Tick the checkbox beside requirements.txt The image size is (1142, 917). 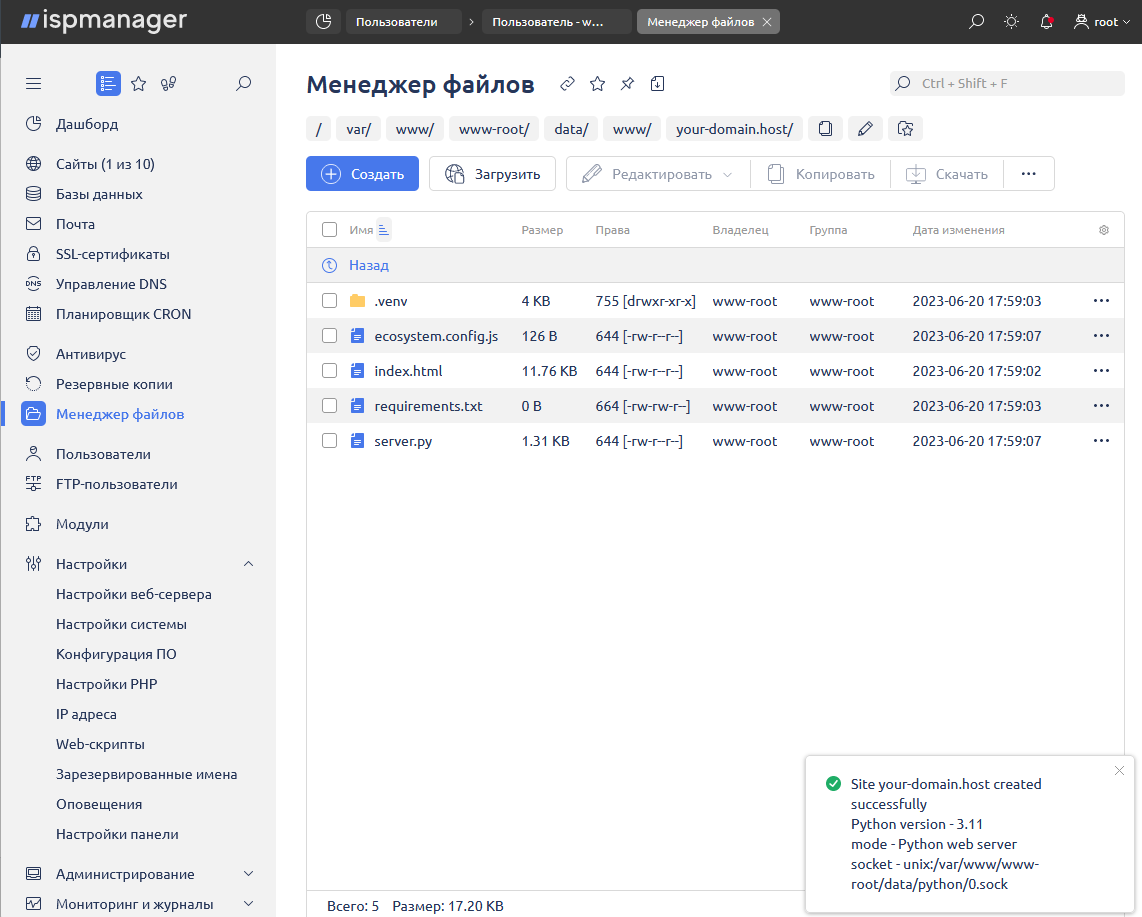pyautogui.click(x=329, y=405)
